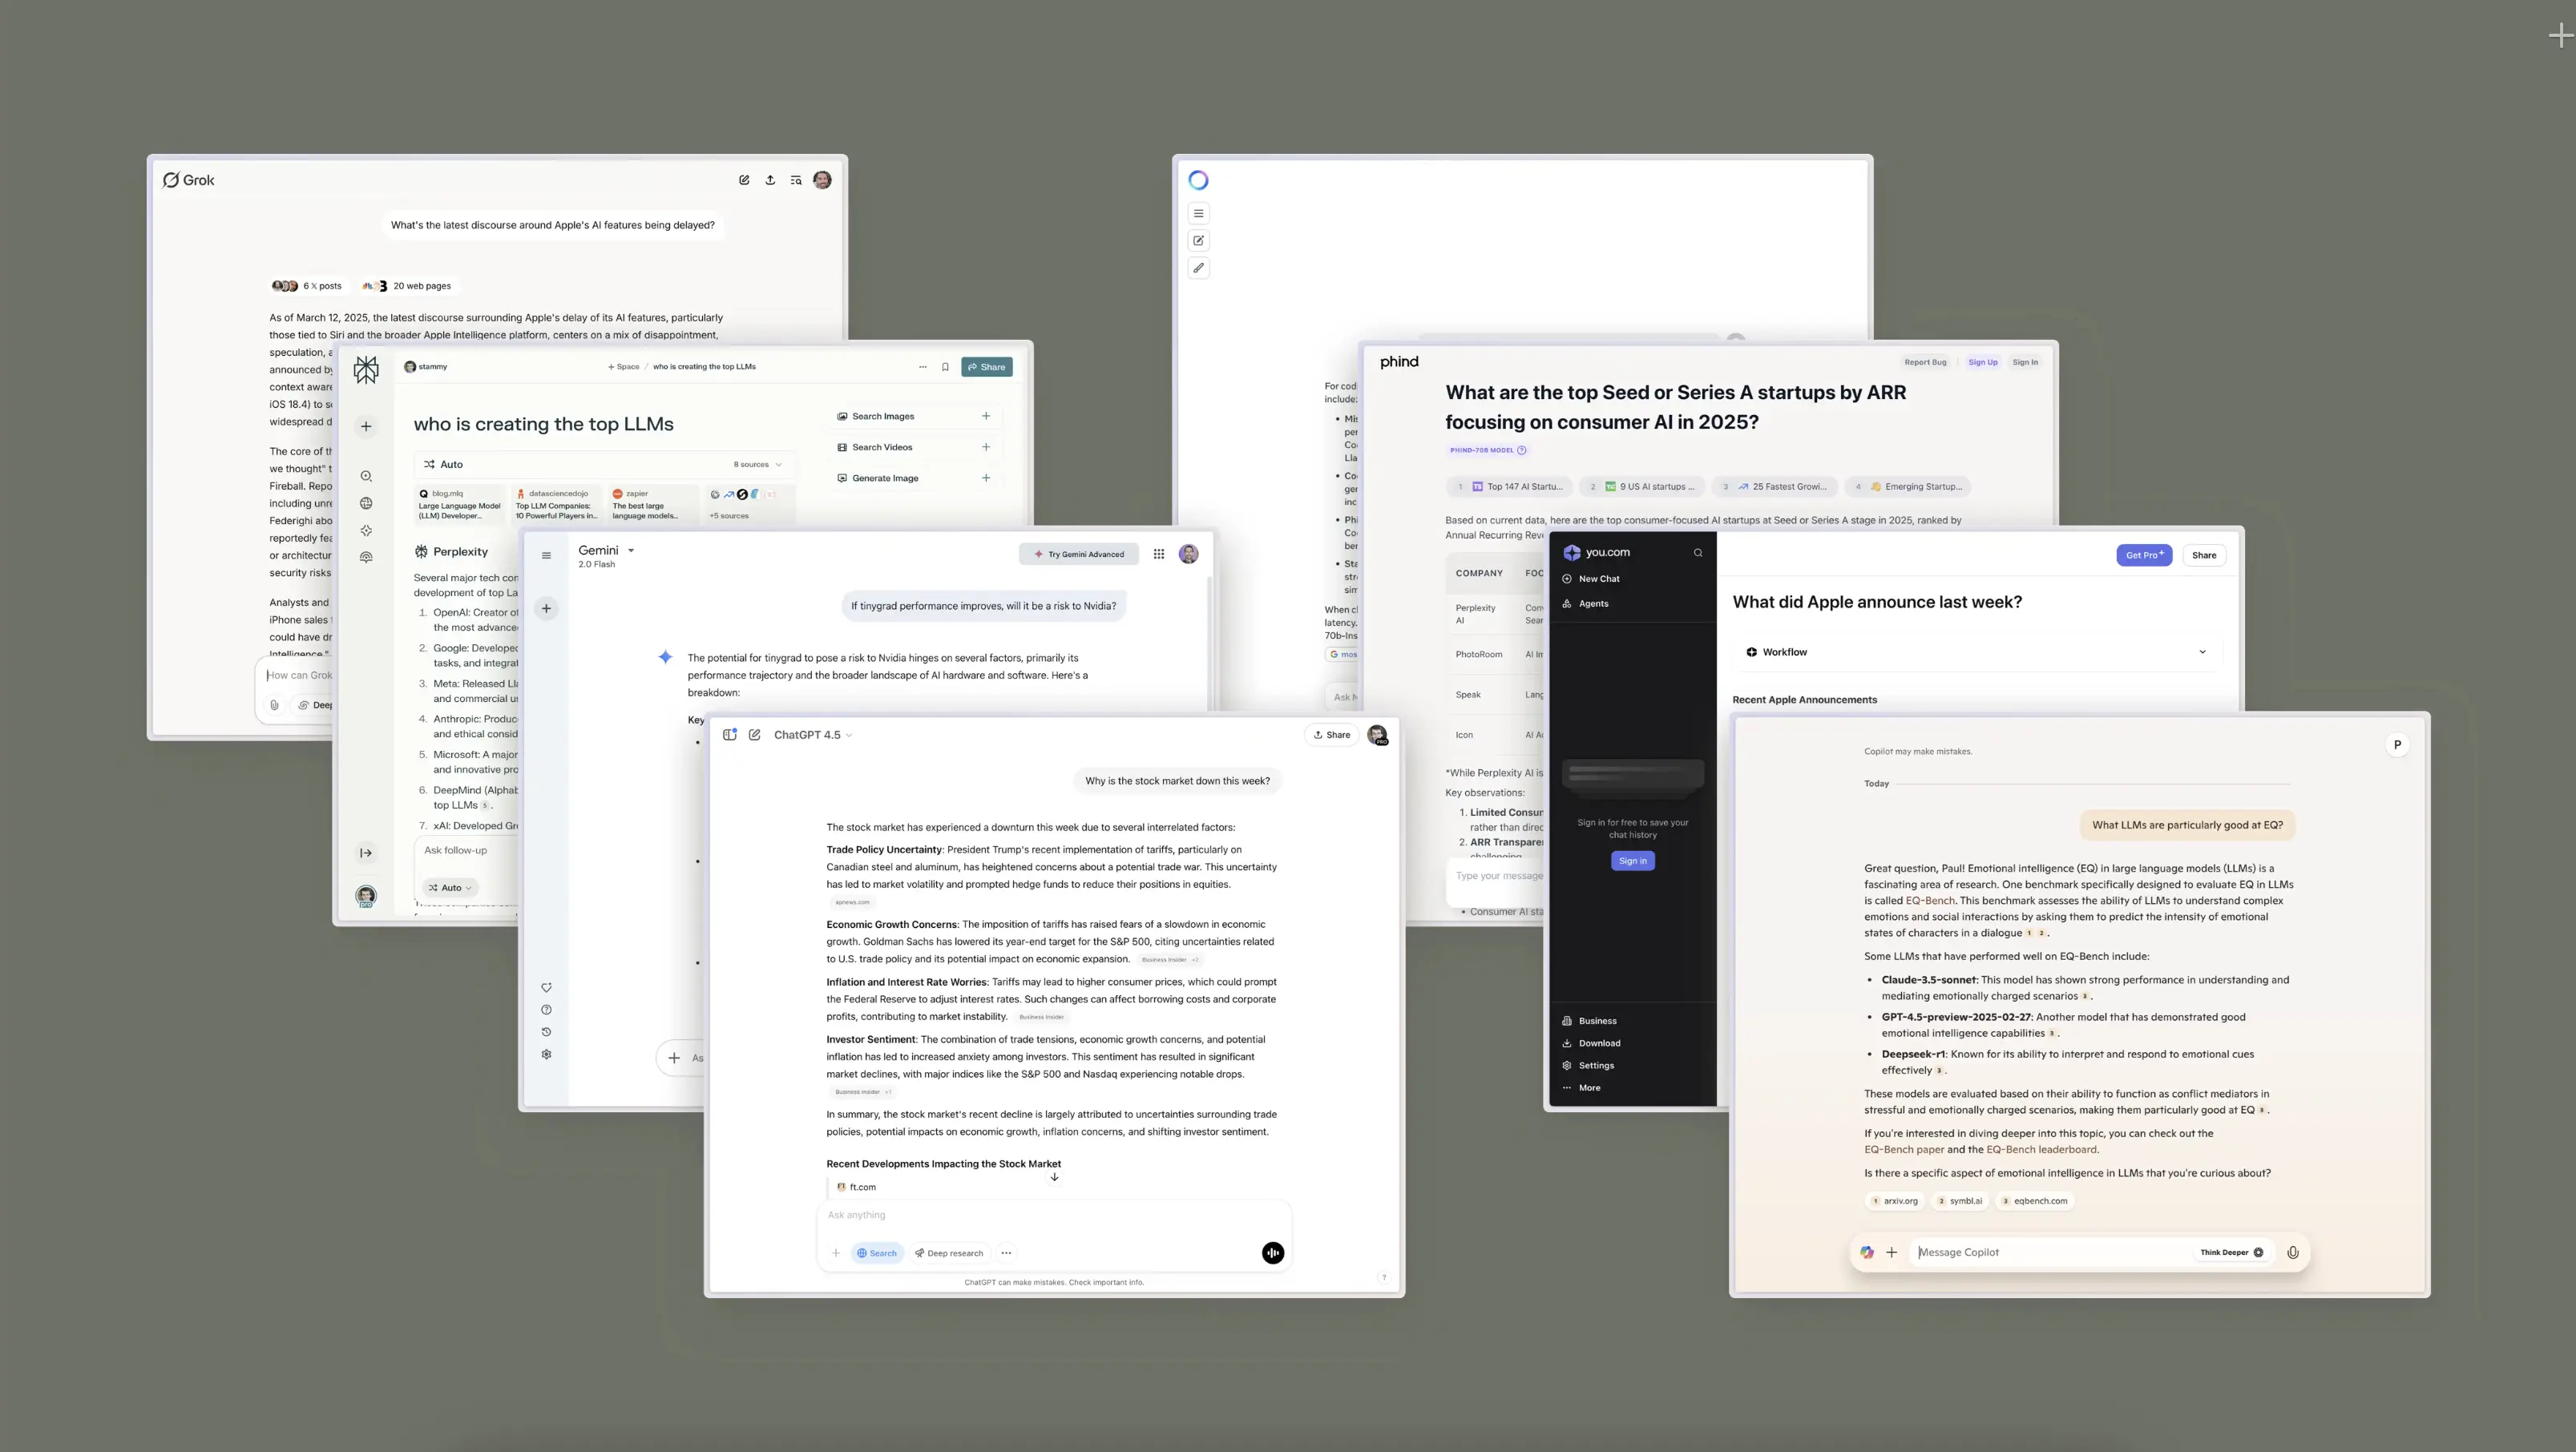Click the Grok share/upload icon
Screen dimensions: 2576x1452
tap(770, 180)
